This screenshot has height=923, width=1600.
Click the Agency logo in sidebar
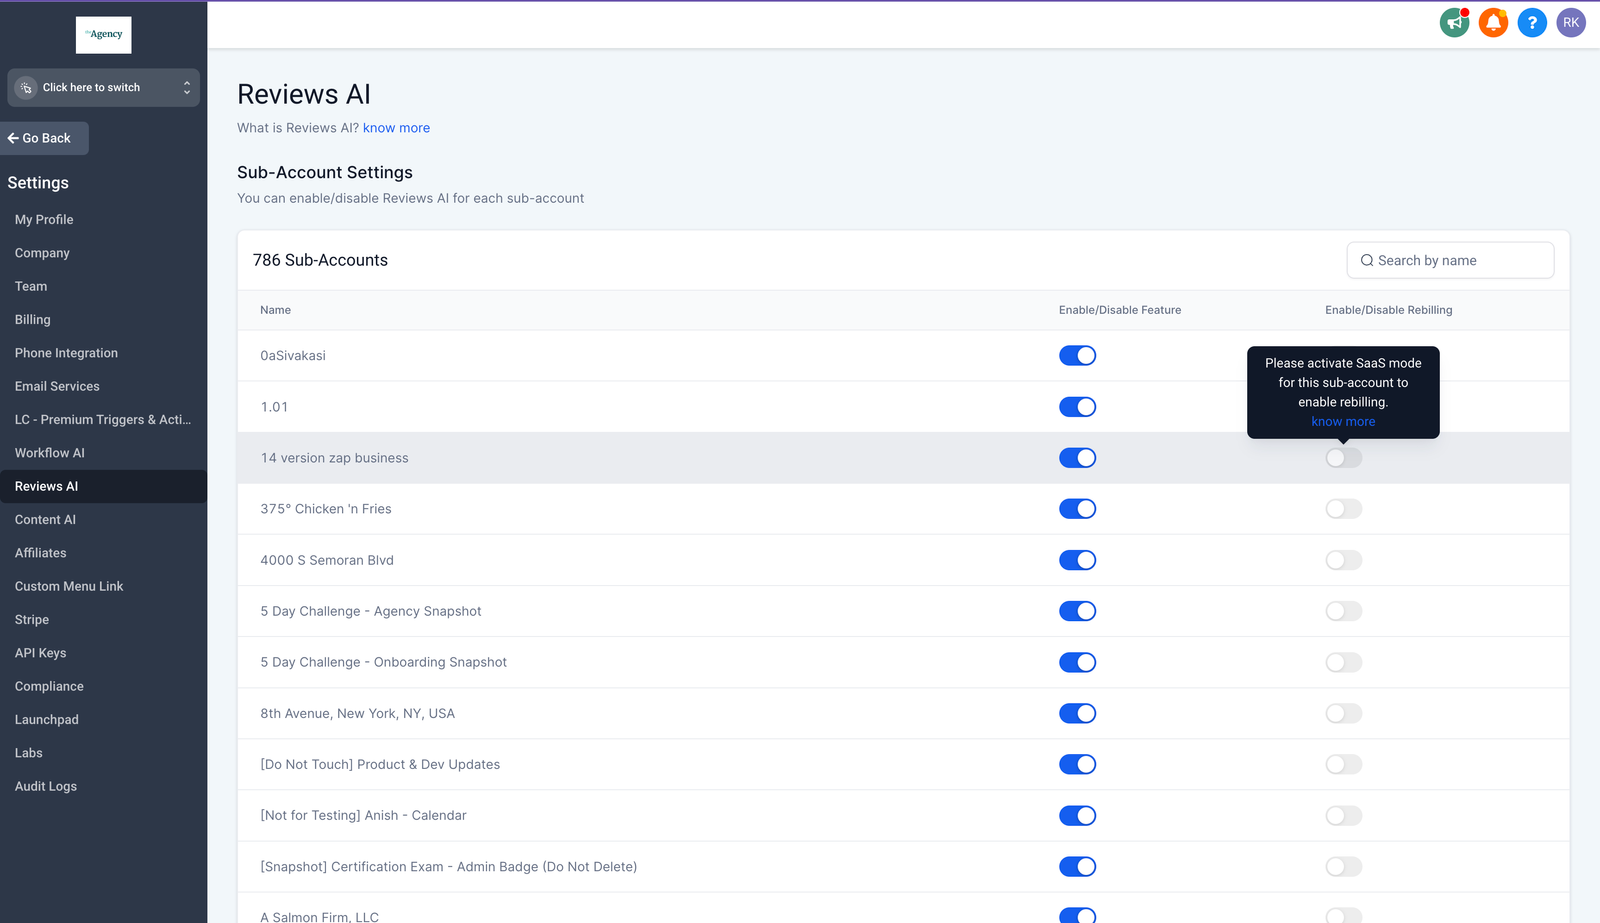(x=104, y=35)
